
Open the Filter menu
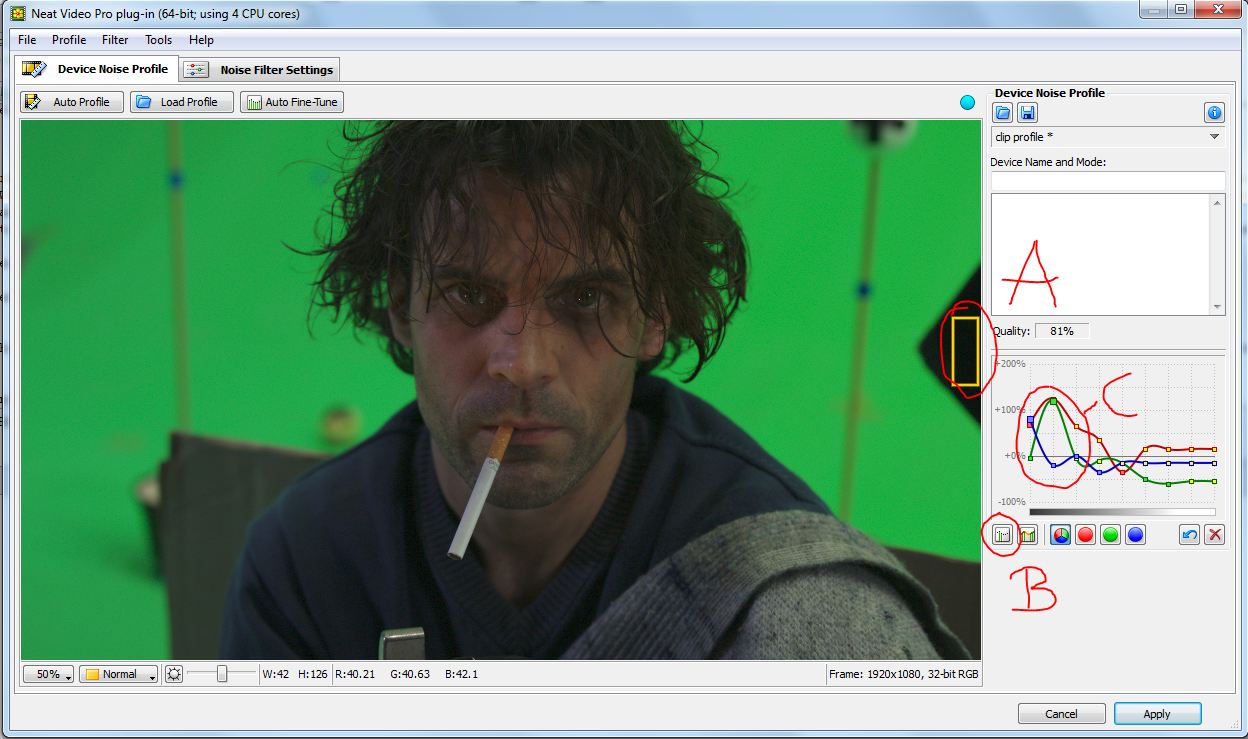pos(115,40)
